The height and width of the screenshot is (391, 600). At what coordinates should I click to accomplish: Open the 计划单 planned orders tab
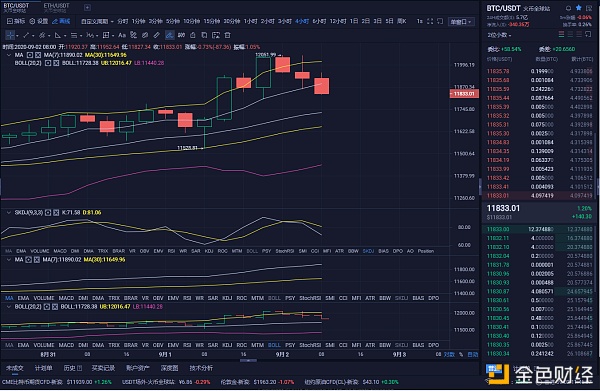(43, 368)
